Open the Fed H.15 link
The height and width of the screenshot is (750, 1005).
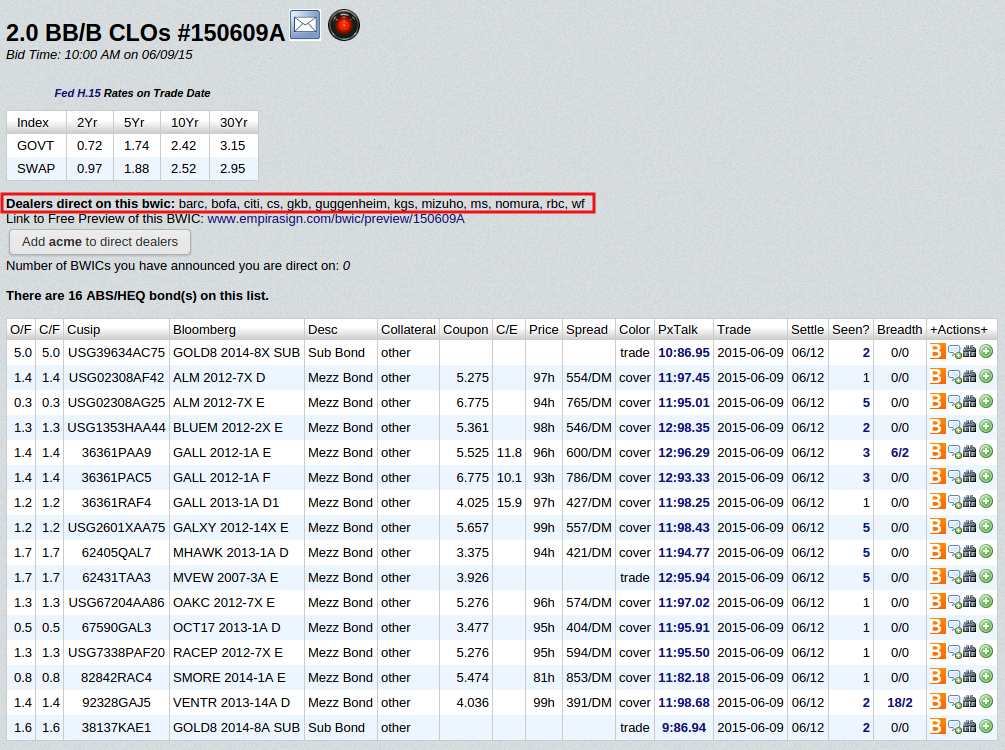pos(77,93)
